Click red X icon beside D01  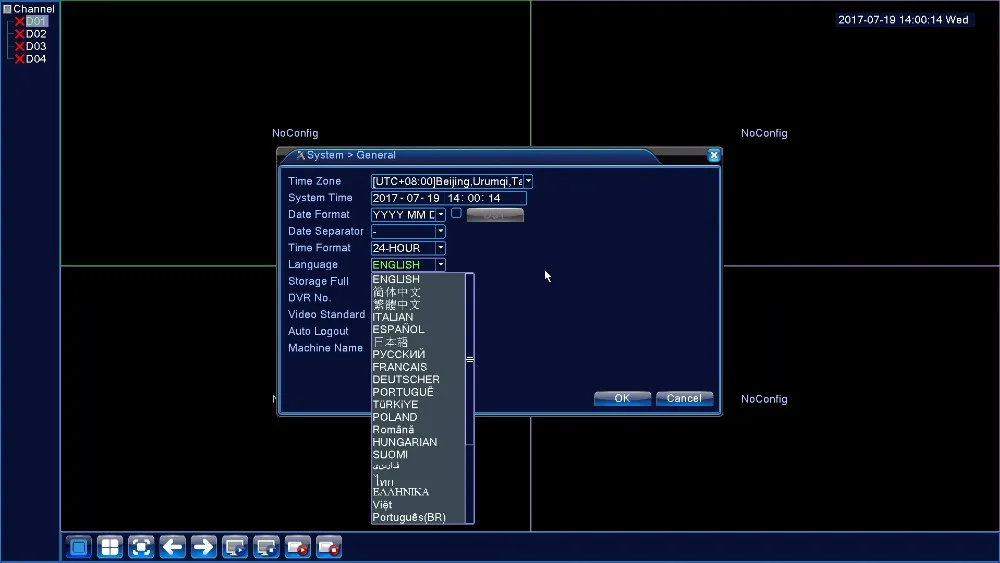[x=20, y=22]
